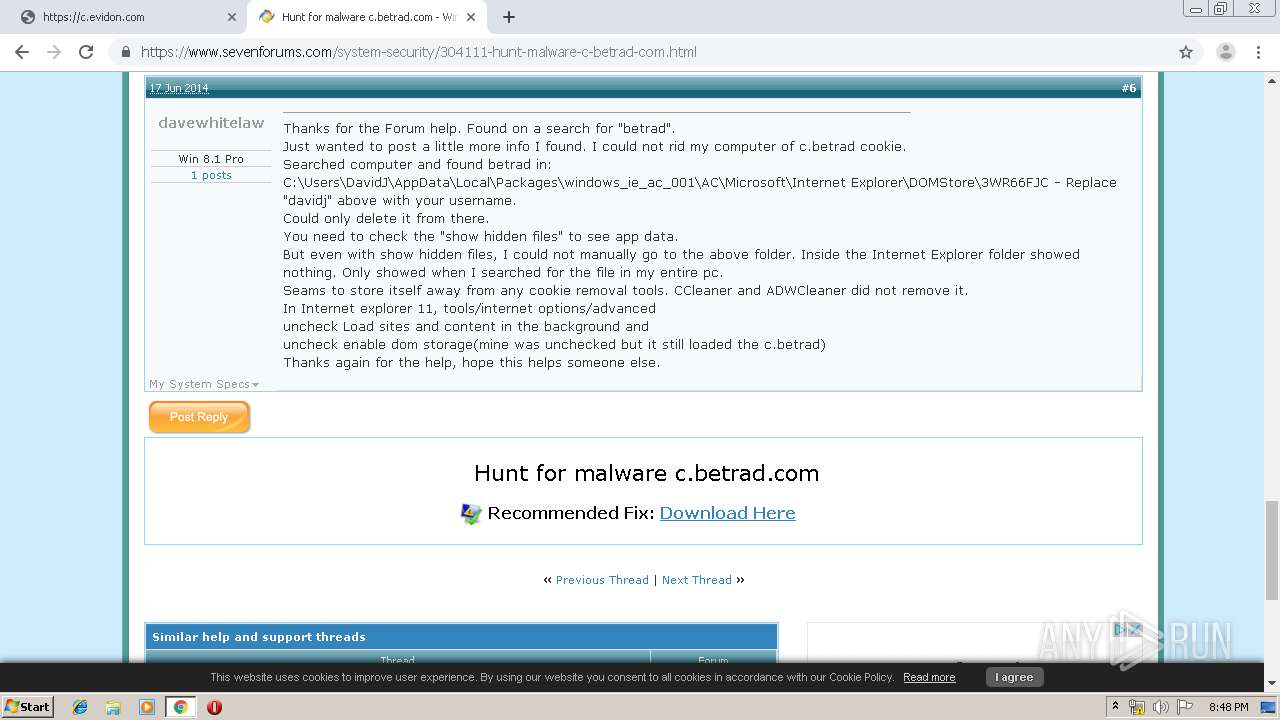Click the Recommended Fix Windows icon
This screenshot has height=720, width=1280.
point(471,514)
